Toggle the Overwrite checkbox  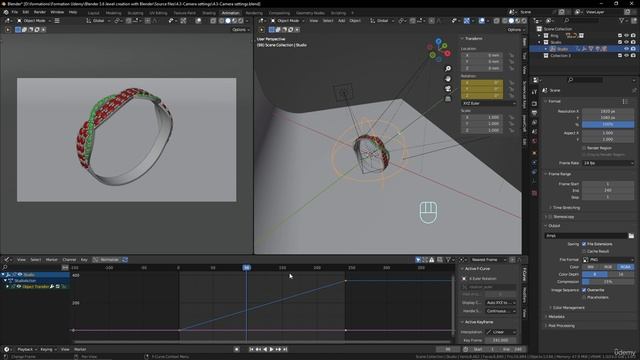584,290
